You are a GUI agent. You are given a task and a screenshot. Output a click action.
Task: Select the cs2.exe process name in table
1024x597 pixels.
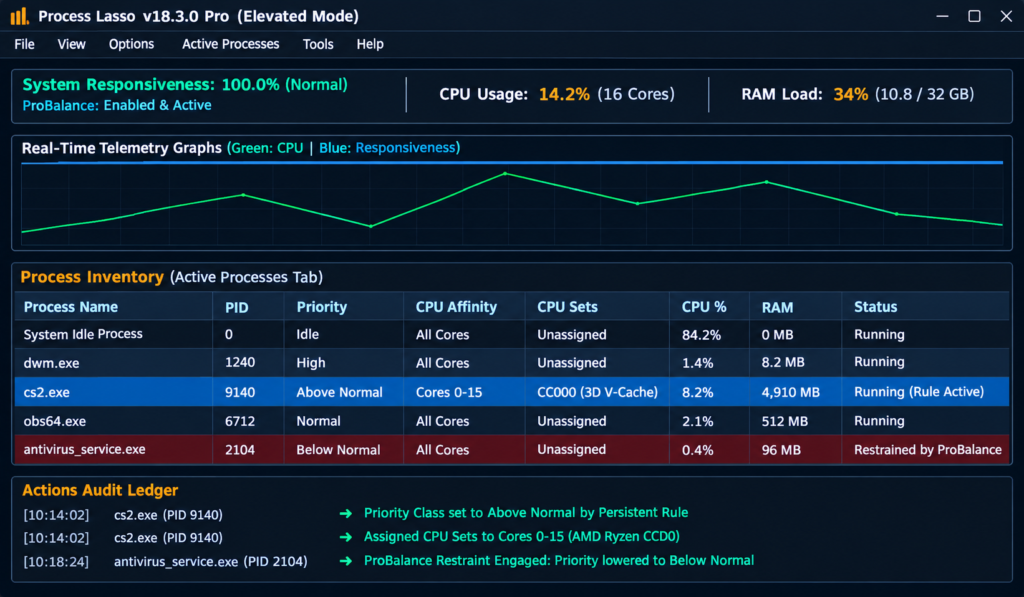click(46, 392)
